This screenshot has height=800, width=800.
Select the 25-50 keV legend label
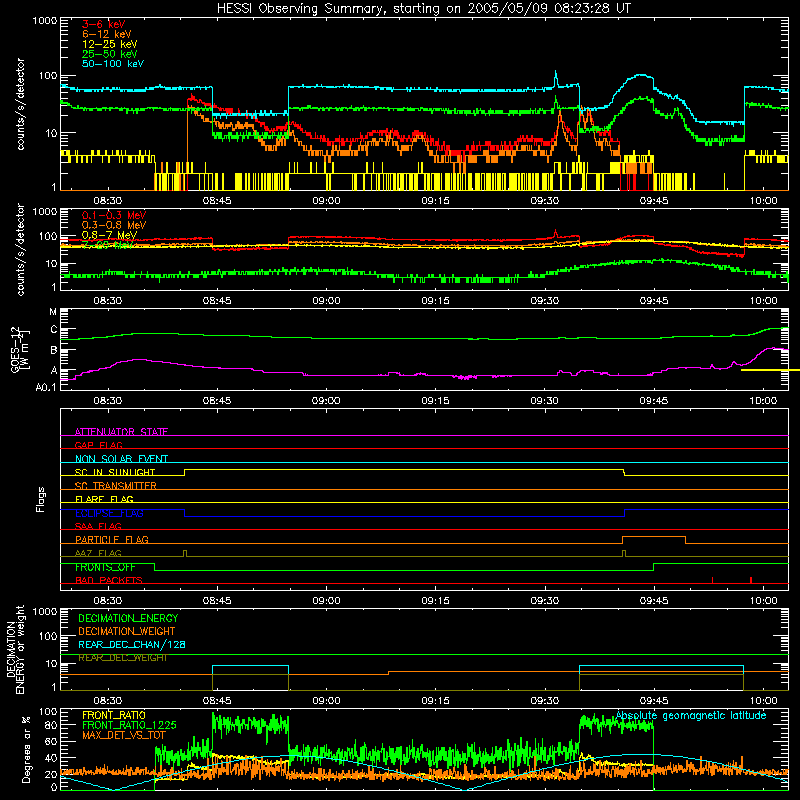tap(109, 54)
